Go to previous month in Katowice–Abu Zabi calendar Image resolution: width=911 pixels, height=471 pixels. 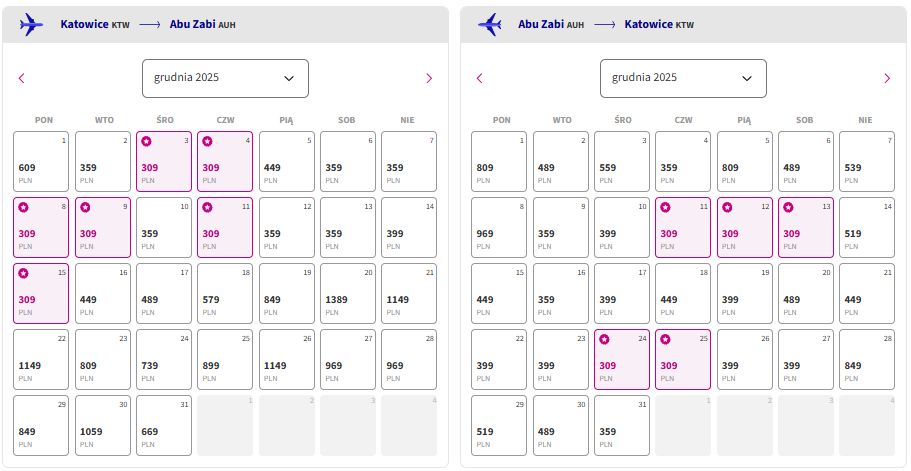pyautogui.click(x=21, y=78)
